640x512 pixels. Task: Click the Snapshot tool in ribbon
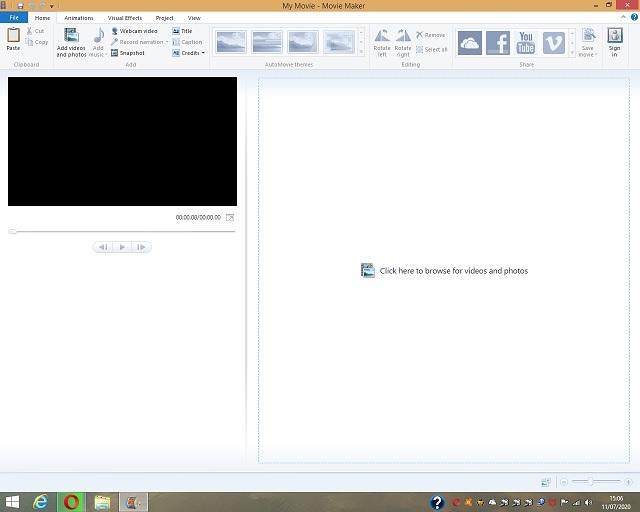pyautogui.click(x=128, y=53)
